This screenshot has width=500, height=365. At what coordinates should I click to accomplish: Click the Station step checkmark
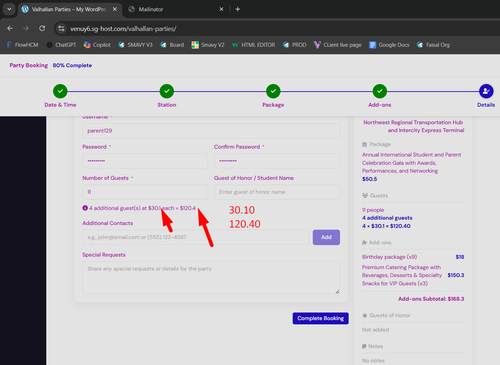[x=167, y=91]
